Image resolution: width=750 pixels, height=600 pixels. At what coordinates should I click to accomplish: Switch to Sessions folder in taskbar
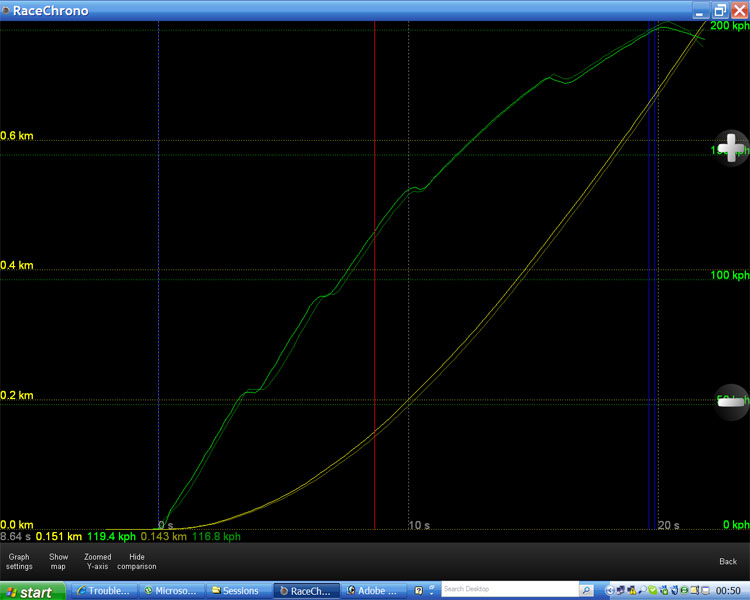click(234, 591)
